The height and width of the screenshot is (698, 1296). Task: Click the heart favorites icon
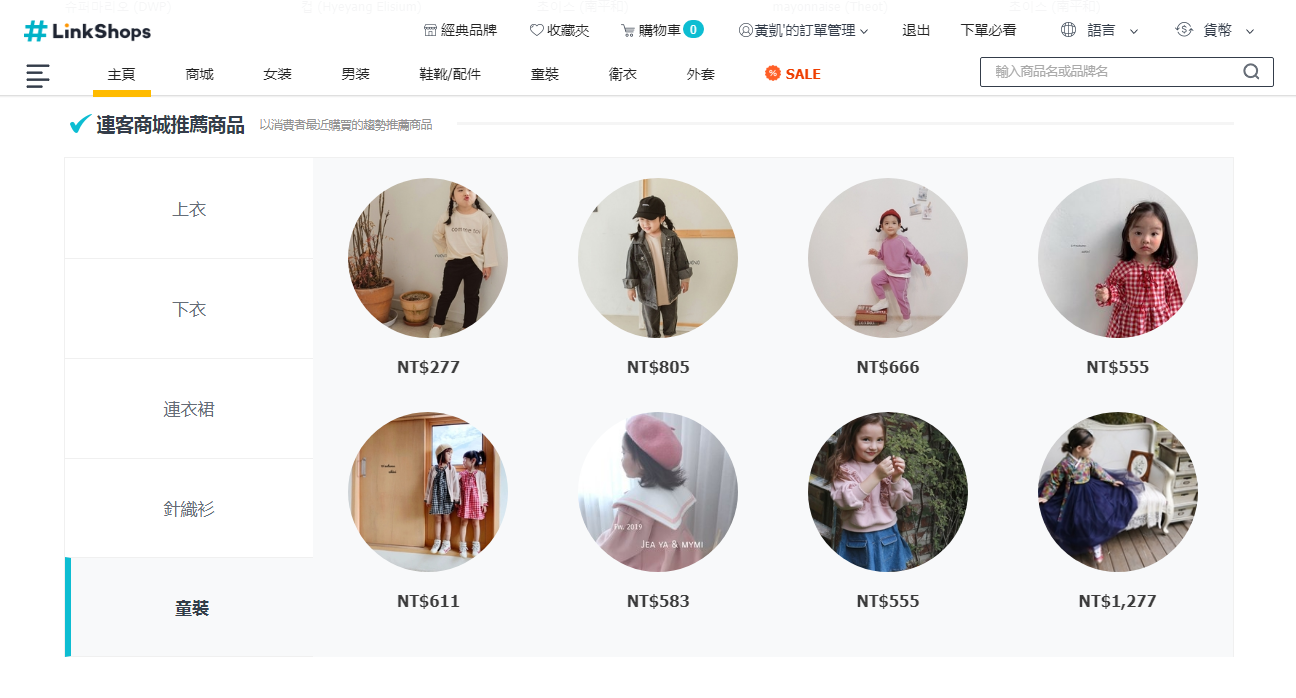[537, 30]
